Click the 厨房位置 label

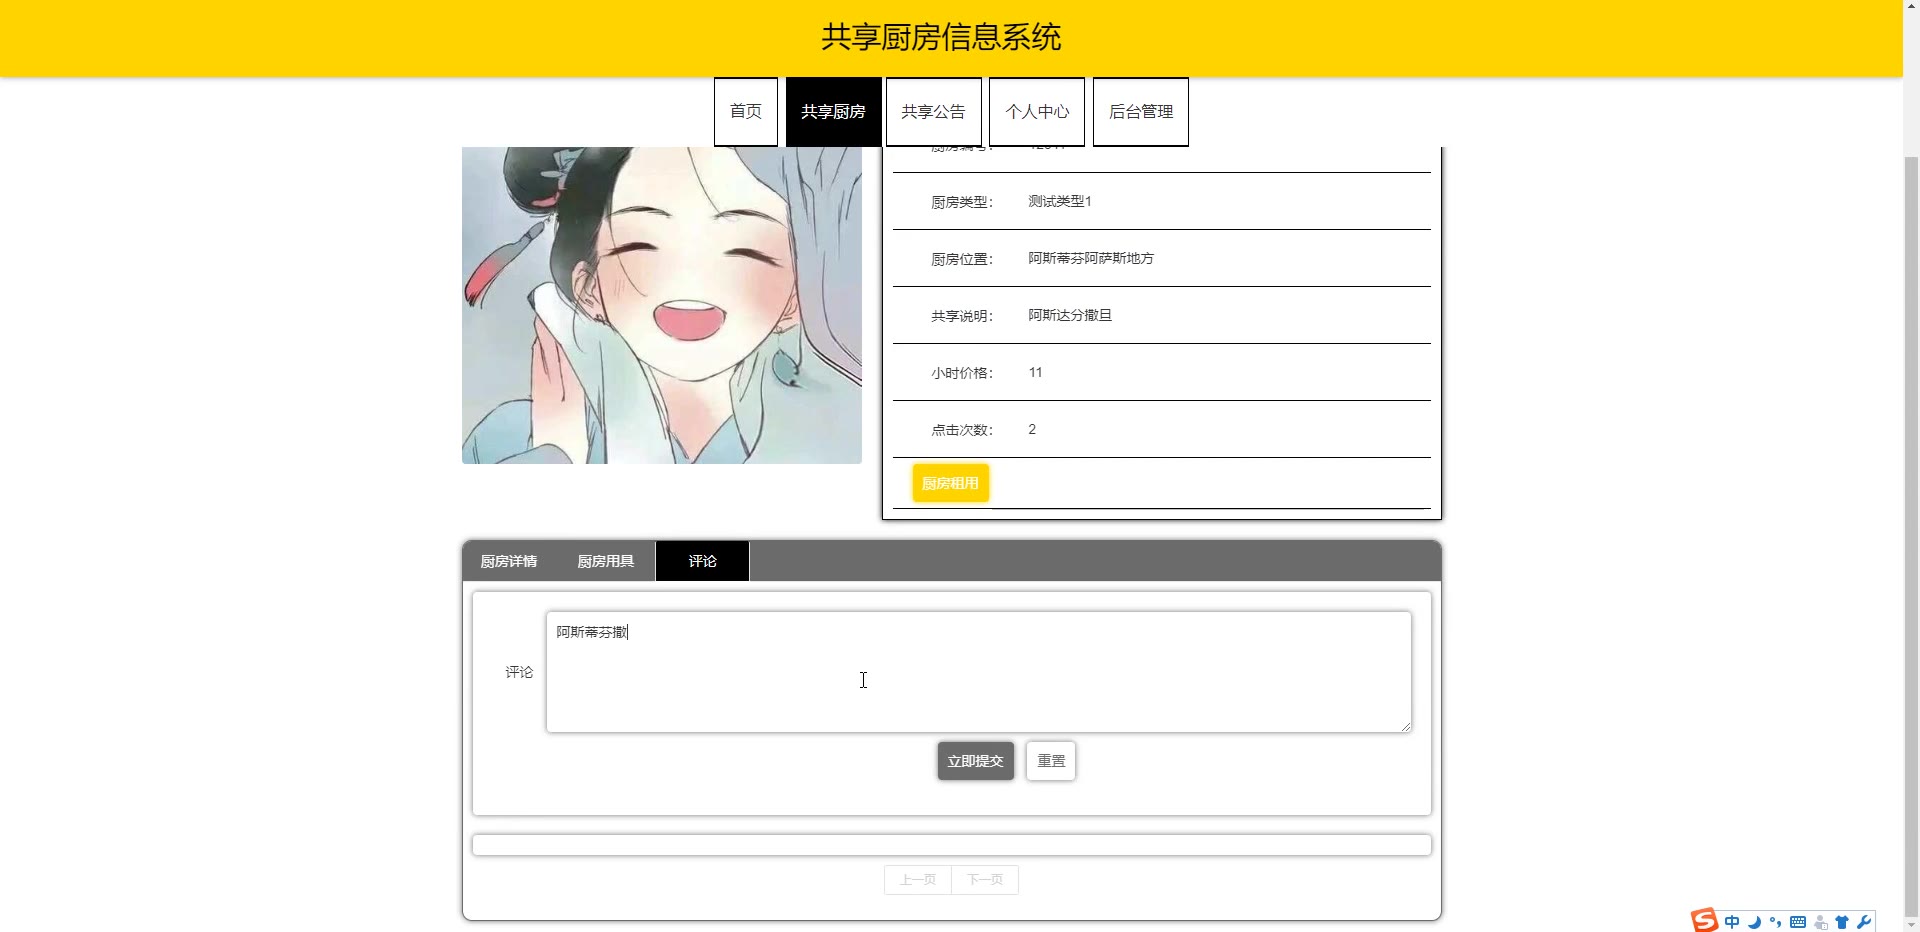tap(962, 259)
